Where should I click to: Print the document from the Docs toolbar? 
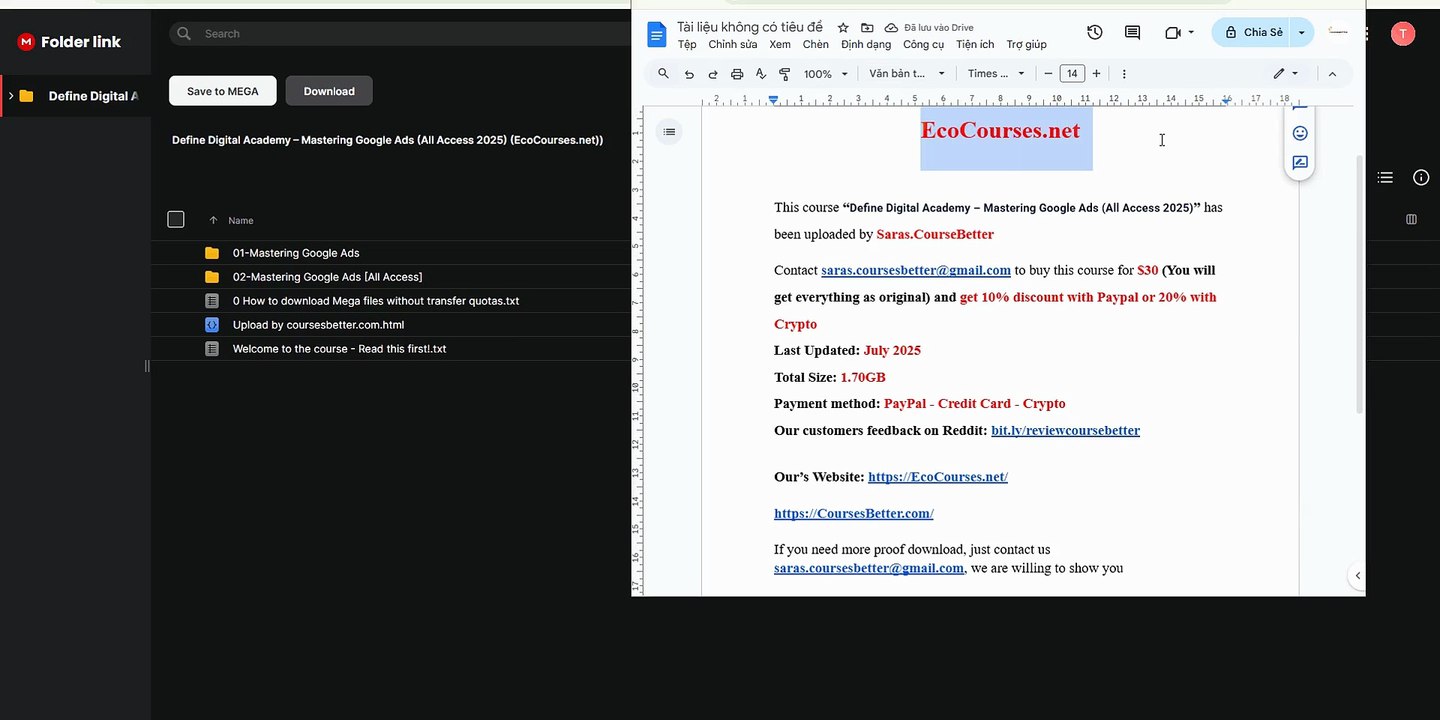click(737, 74)
